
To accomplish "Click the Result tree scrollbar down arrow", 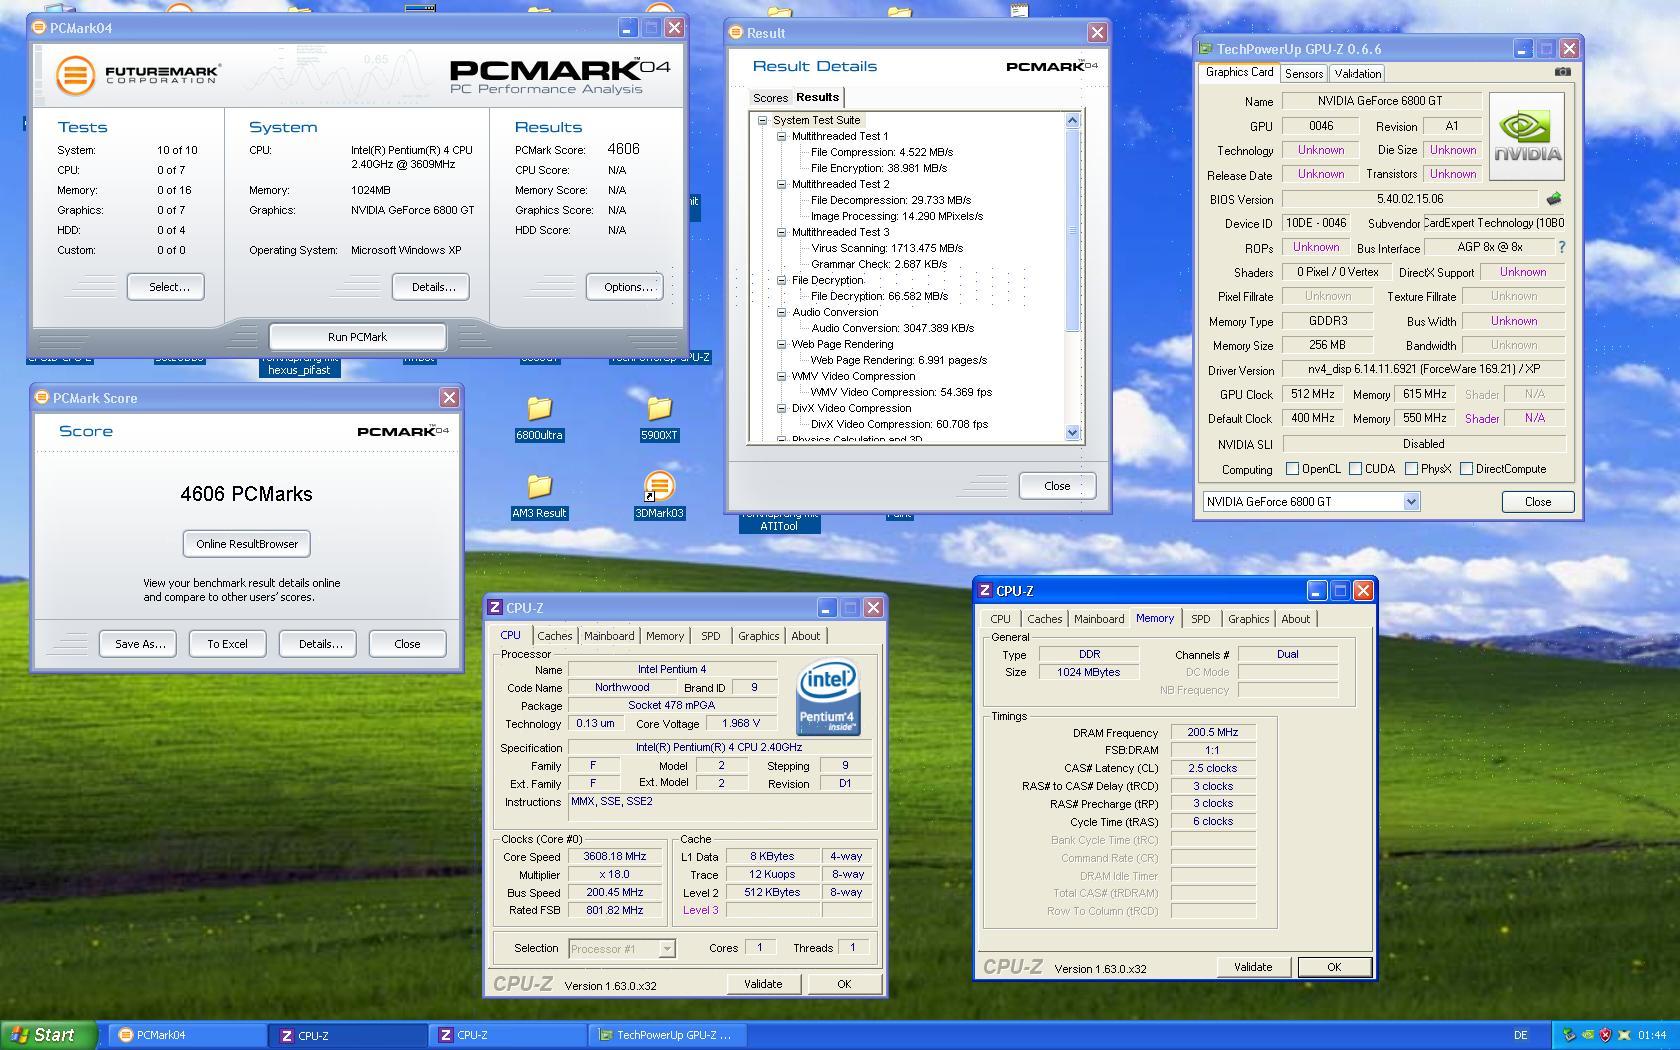I will tap(1073, 433).
